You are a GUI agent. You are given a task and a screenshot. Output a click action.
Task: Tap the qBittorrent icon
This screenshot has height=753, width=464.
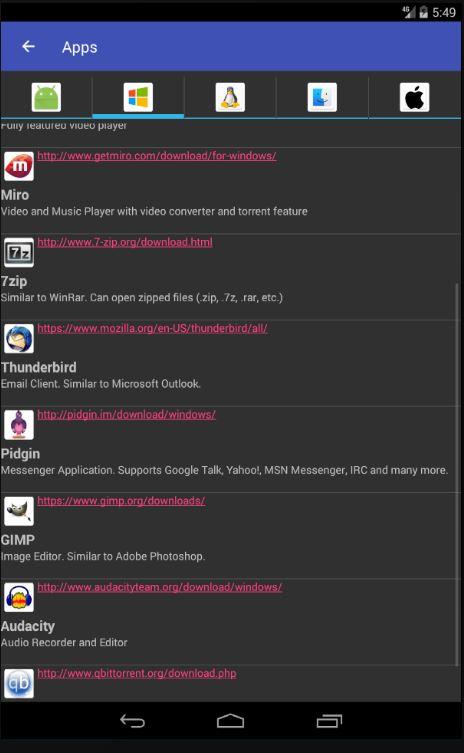click(19, 683)
